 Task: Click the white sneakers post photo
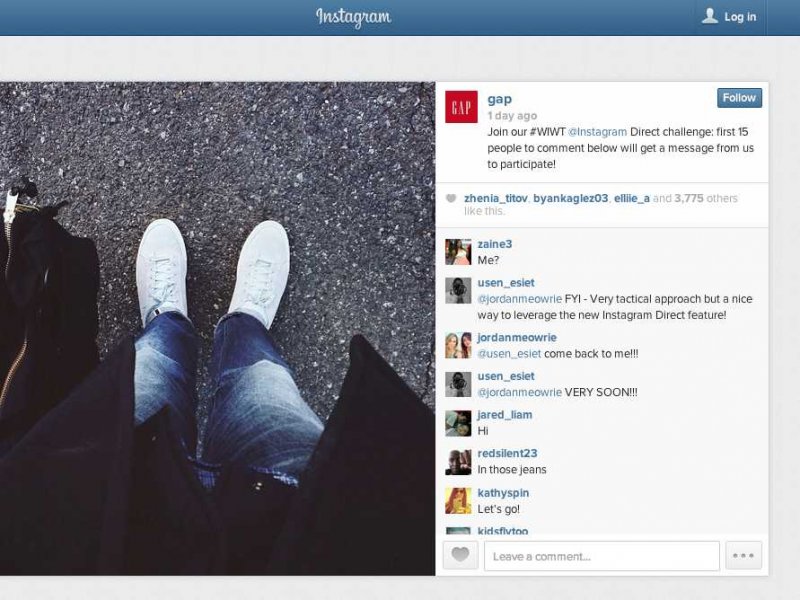[x=218, y=329]
